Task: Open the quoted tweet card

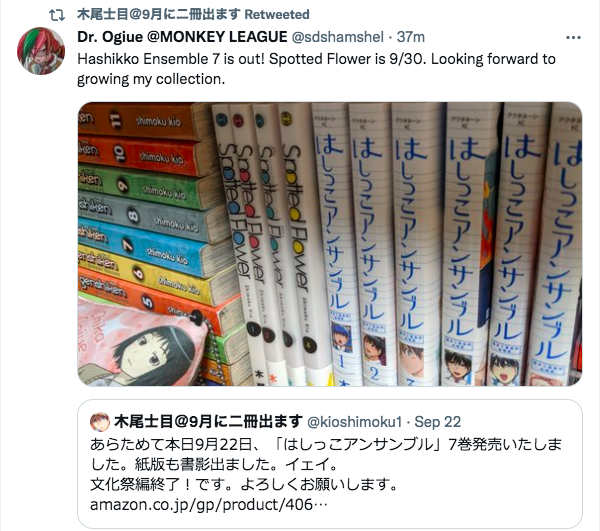Action: 330,464
